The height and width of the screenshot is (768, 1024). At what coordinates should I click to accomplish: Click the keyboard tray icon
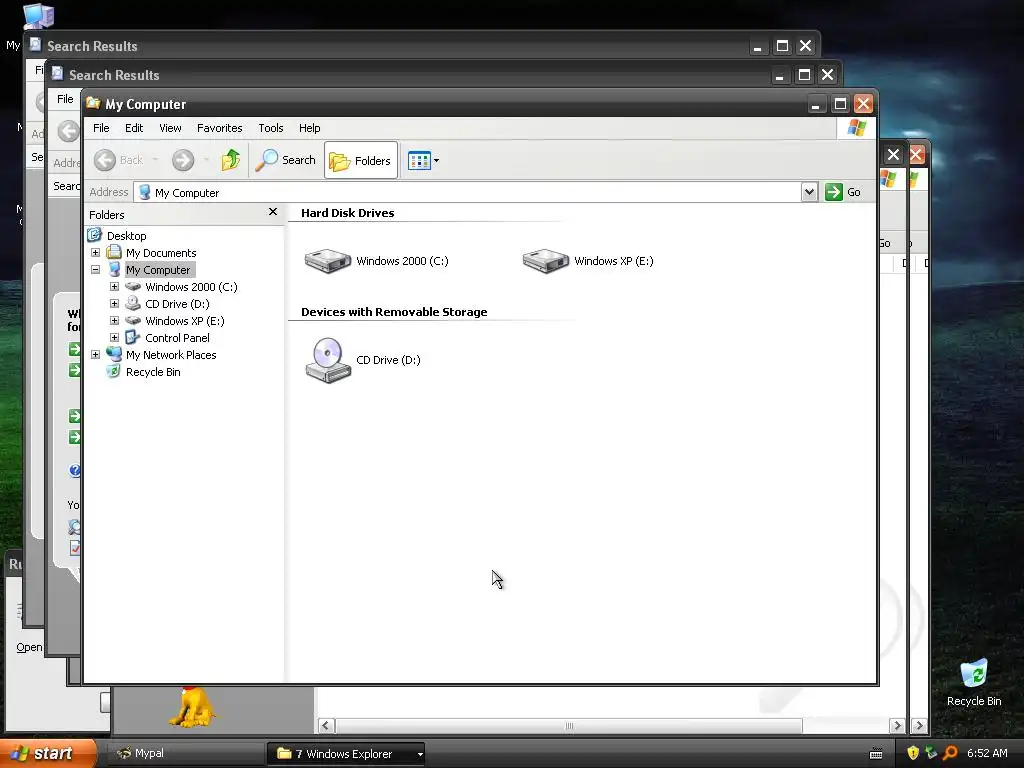click(876, 754)
